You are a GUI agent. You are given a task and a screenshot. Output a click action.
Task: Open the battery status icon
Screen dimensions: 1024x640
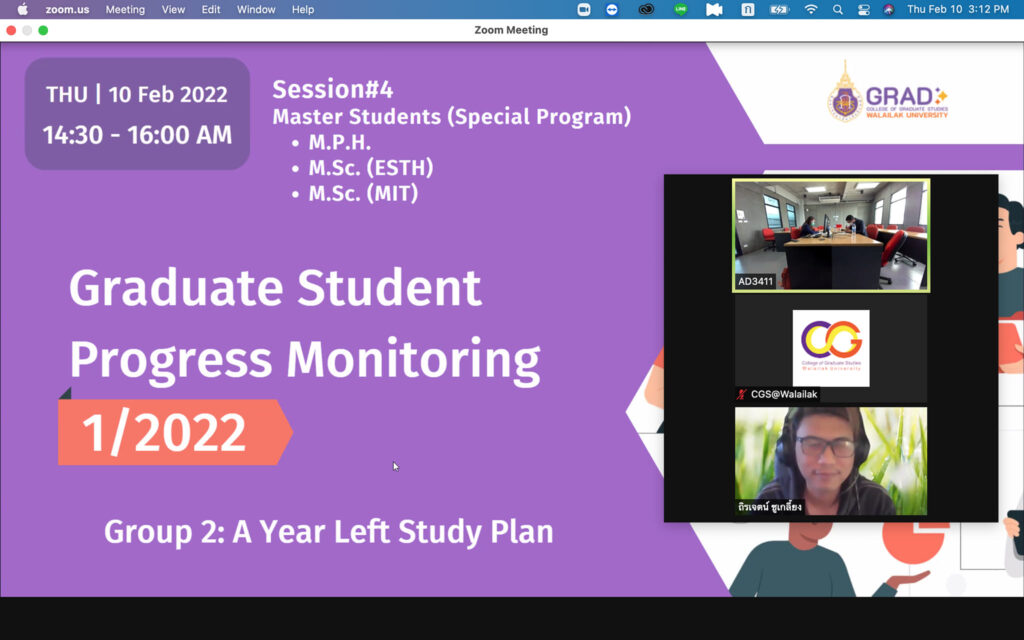tap(779, 9)
